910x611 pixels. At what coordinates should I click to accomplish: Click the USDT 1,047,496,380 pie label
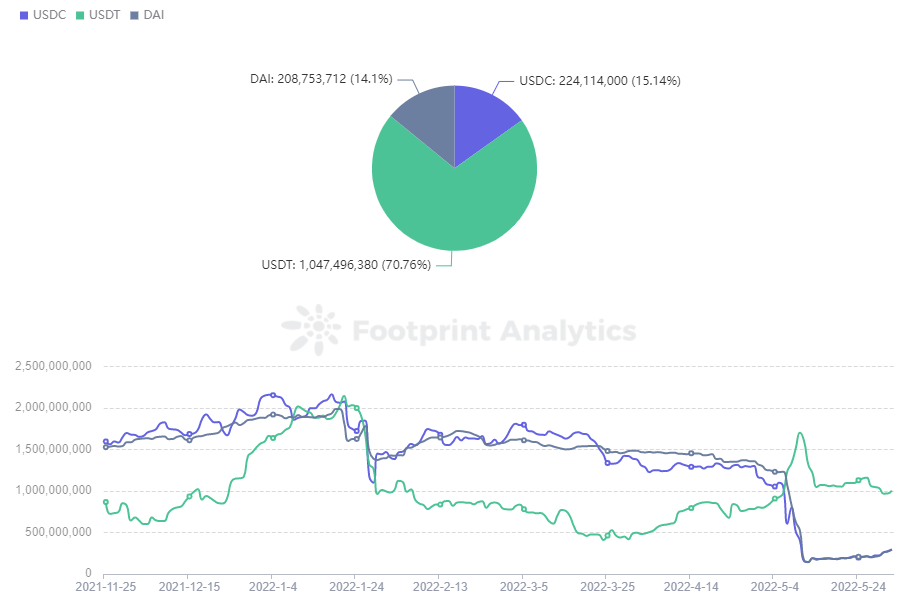coord(346,265)
